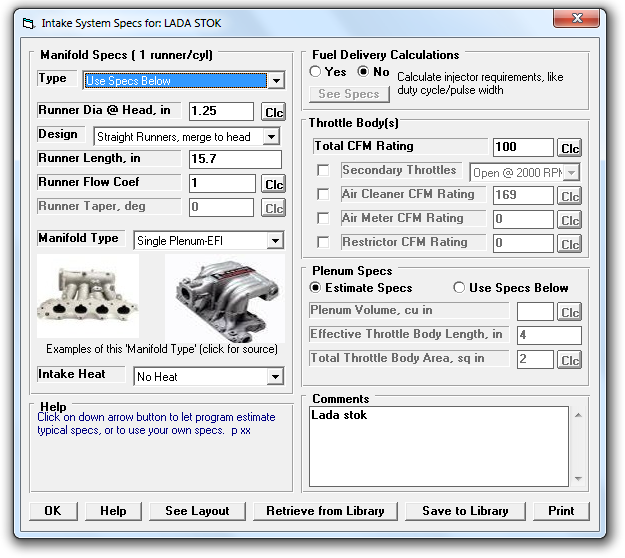Enable the Air Cleaner CFM Rating checkbox
The image size is (625, 558).
pos(323,195)
